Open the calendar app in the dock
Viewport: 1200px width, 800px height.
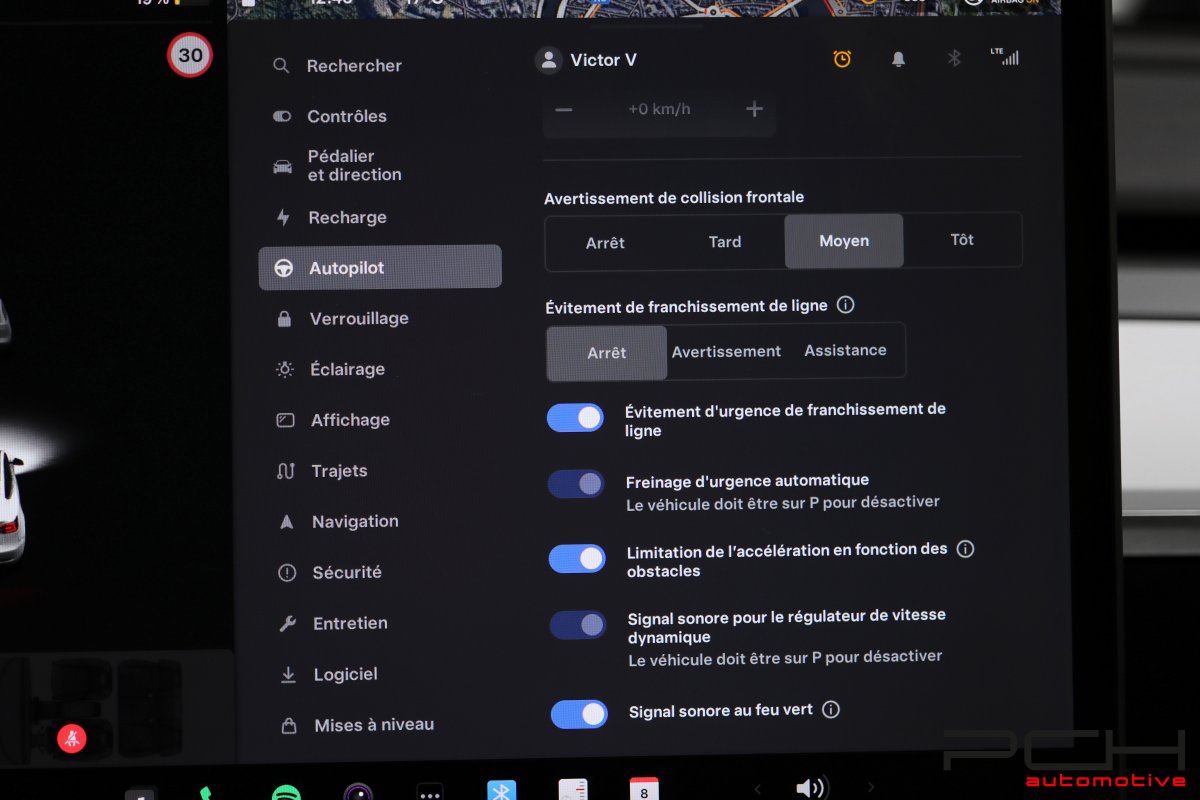click(644, 790)
